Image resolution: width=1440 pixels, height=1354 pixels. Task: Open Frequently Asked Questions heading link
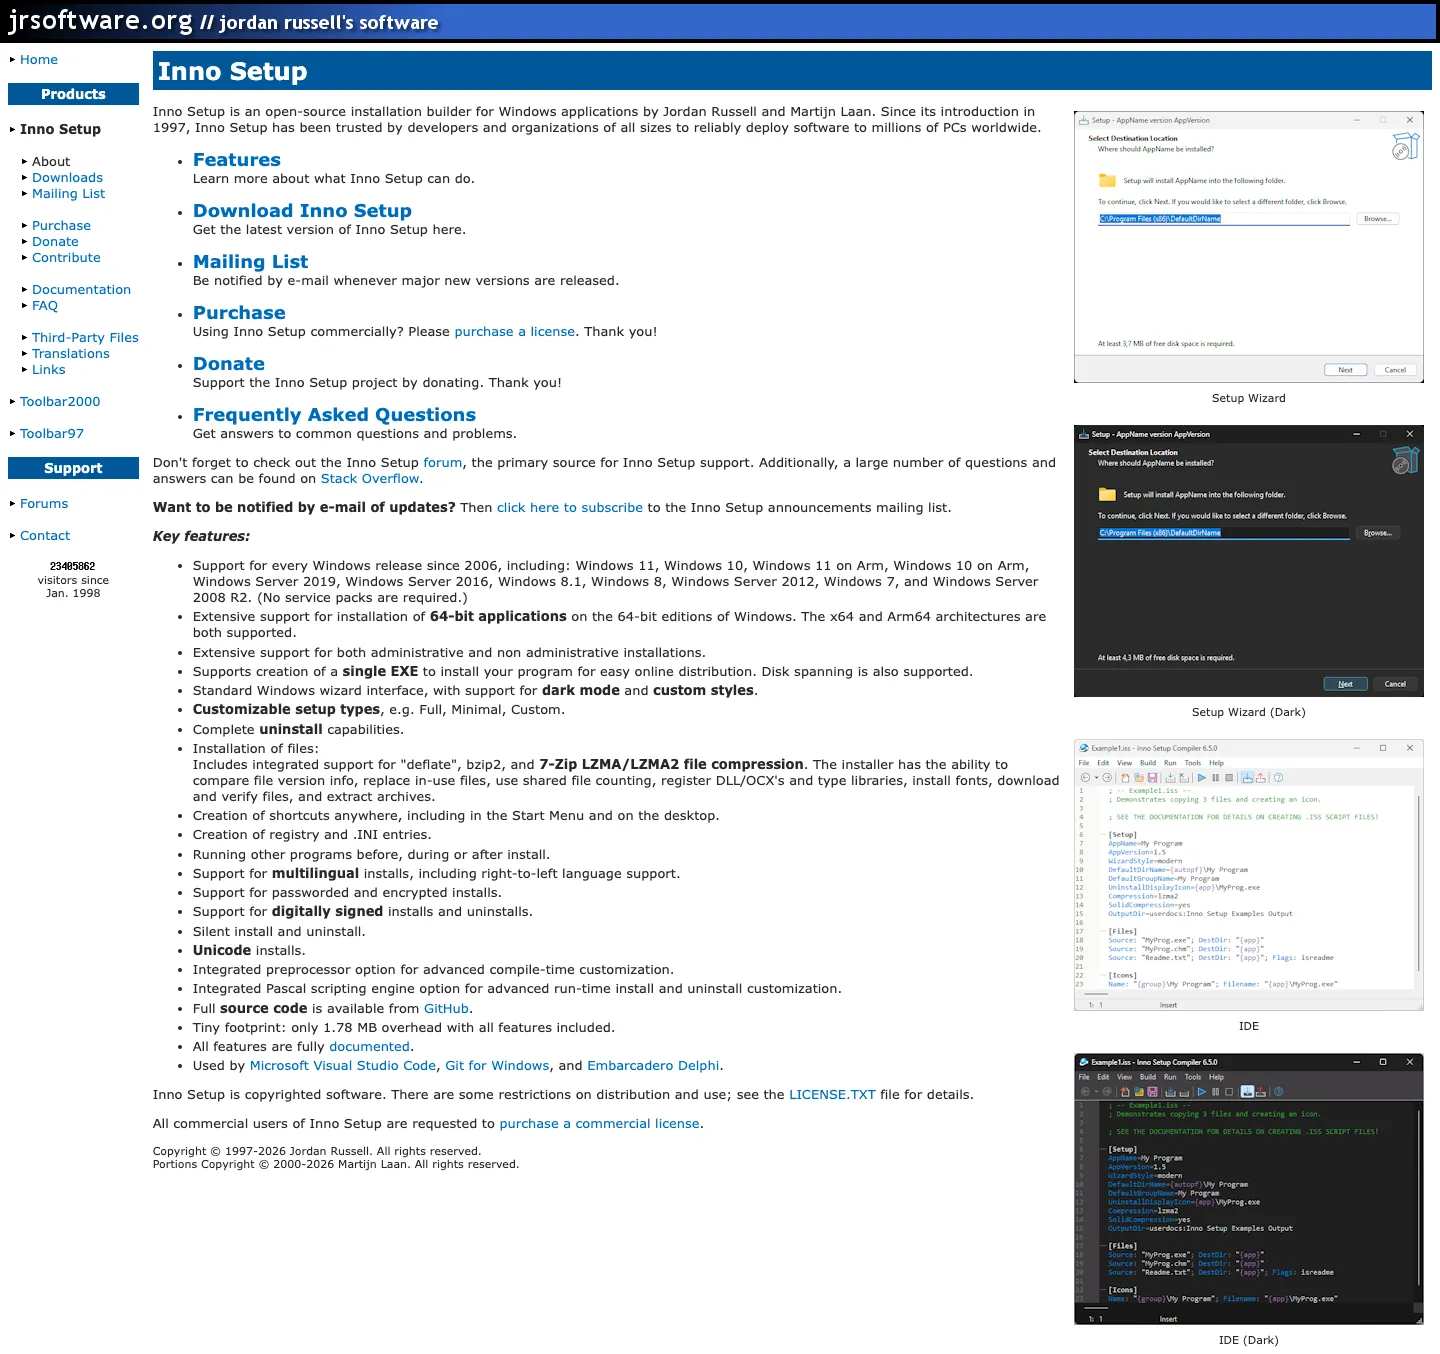point(334,415)
